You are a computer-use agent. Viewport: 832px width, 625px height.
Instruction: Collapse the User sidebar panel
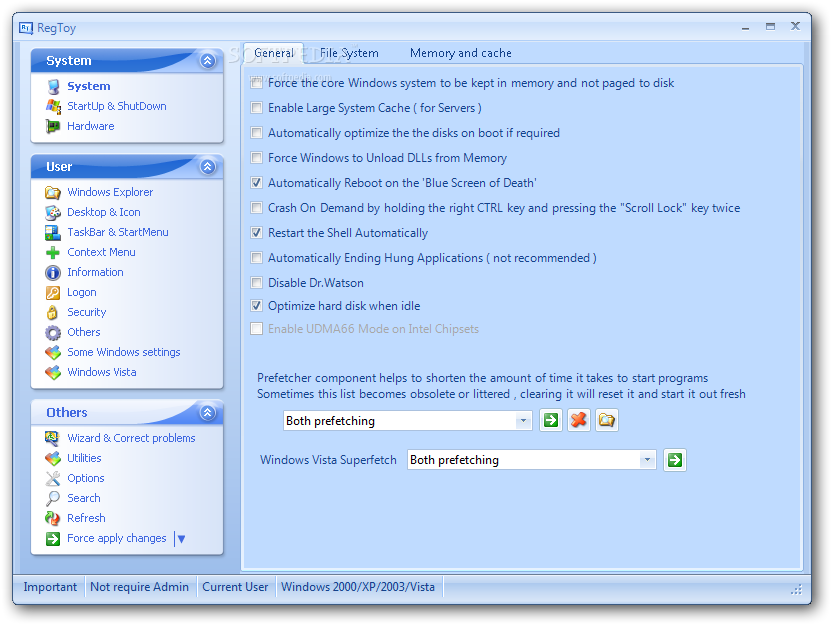(x=207, y=167)
